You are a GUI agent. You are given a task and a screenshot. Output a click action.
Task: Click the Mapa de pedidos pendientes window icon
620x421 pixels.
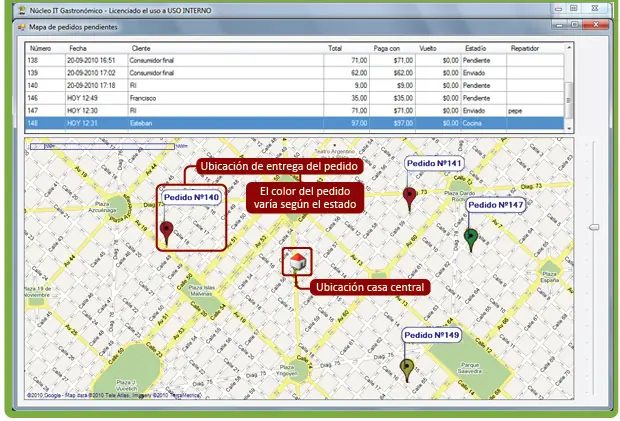(22, 27)
